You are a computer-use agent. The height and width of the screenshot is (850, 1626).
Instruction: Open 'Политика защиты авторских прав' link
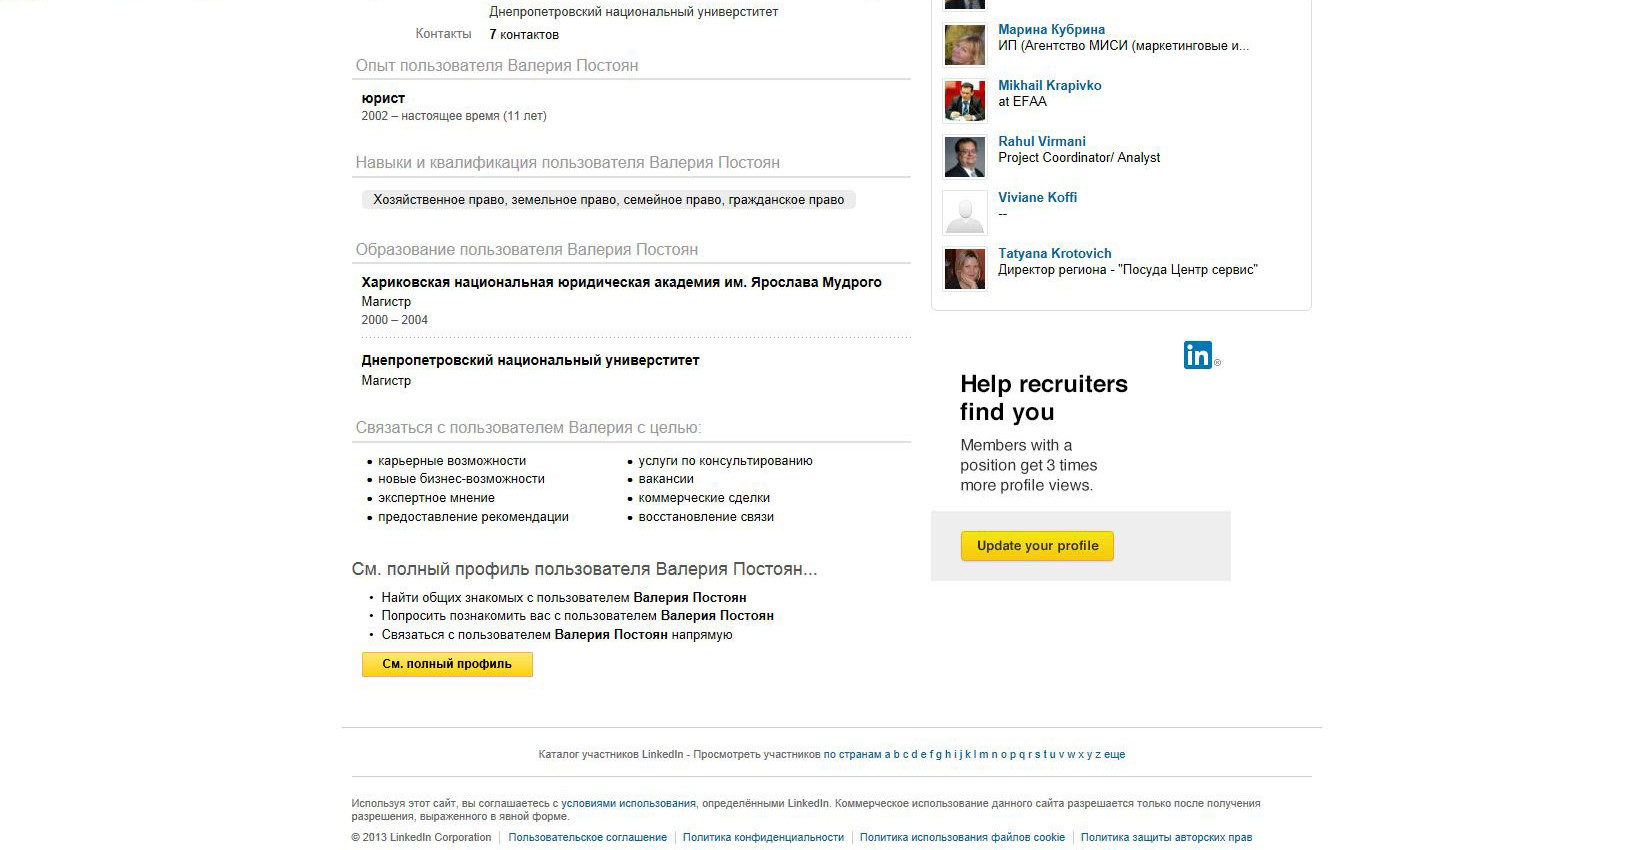[x=1166, y=838]
